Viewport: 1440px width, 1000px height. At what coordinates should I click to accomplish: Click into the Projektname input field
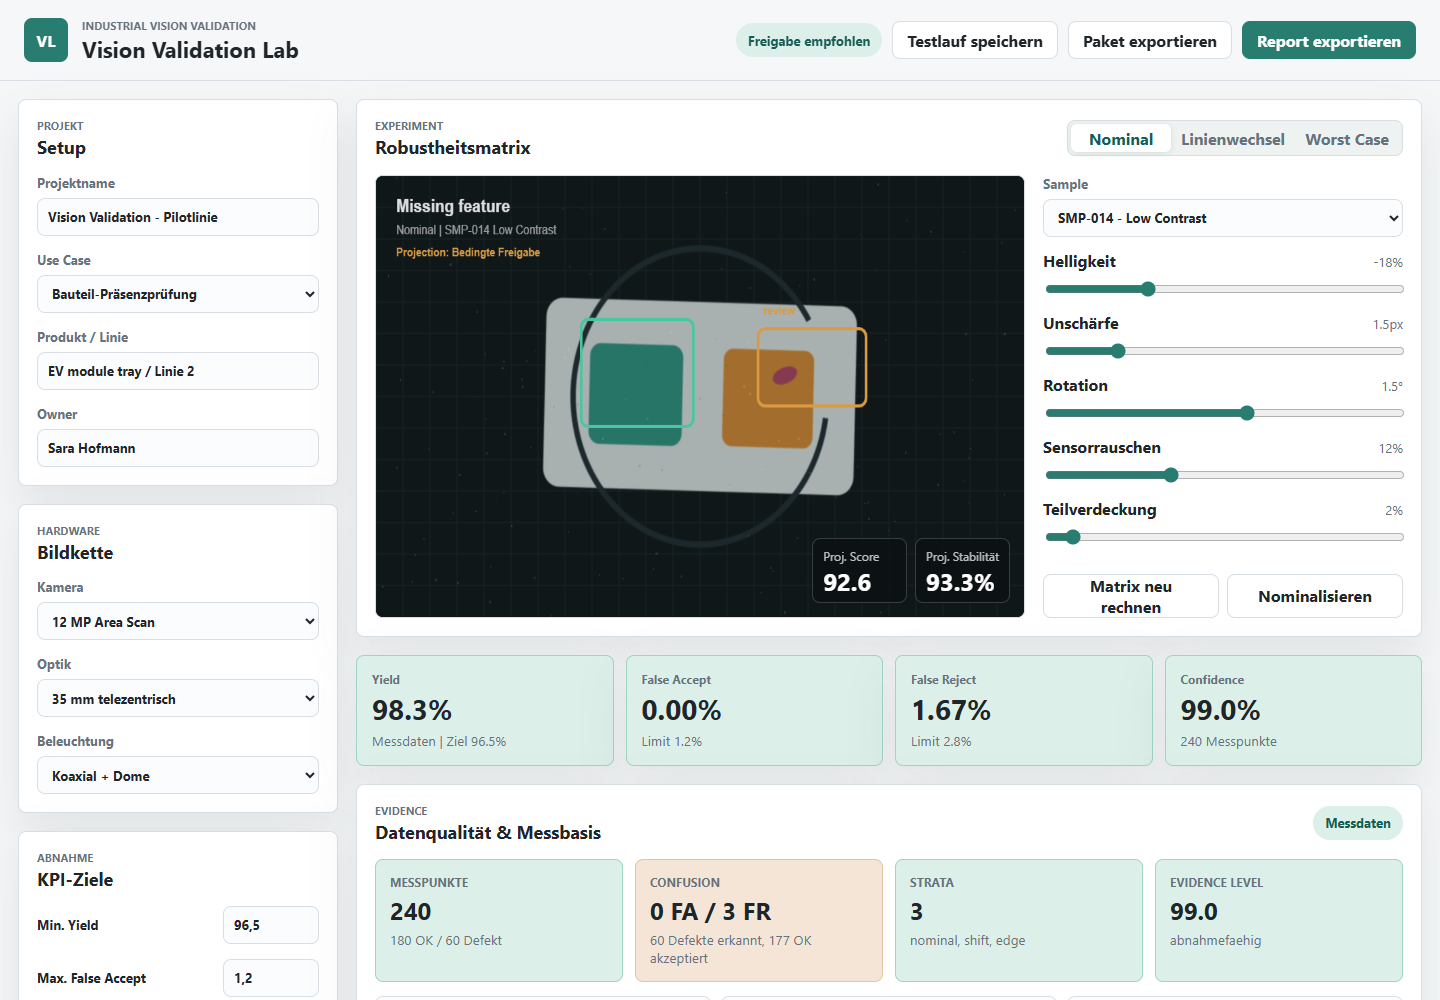pos(178,217)
